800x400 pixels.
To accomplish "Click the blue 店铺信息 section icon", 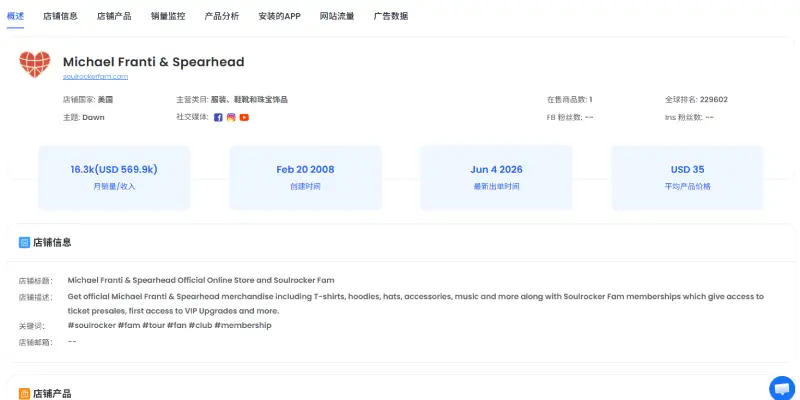I will [24, 242].
